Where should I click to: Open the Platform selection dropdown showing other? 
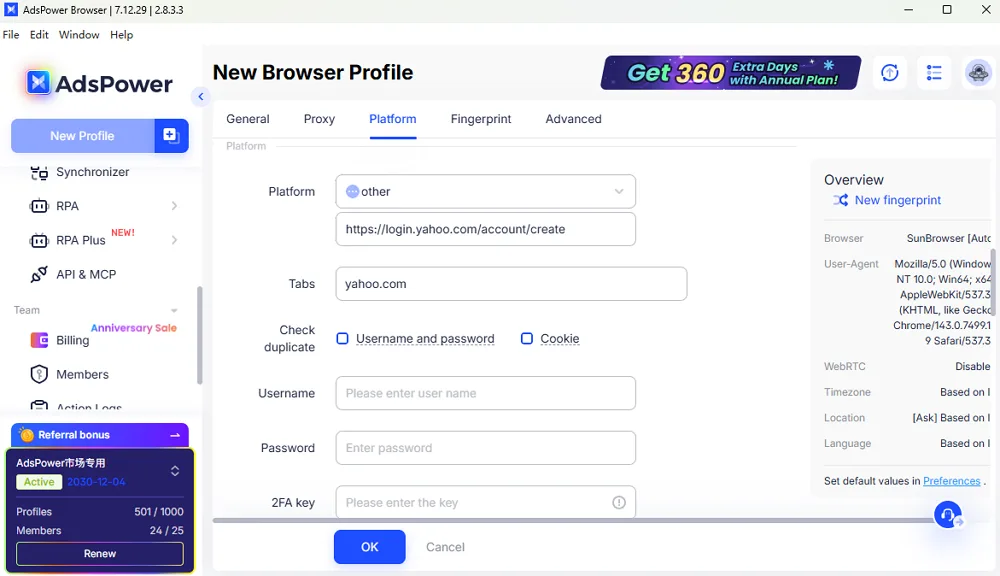pos(485,191)
